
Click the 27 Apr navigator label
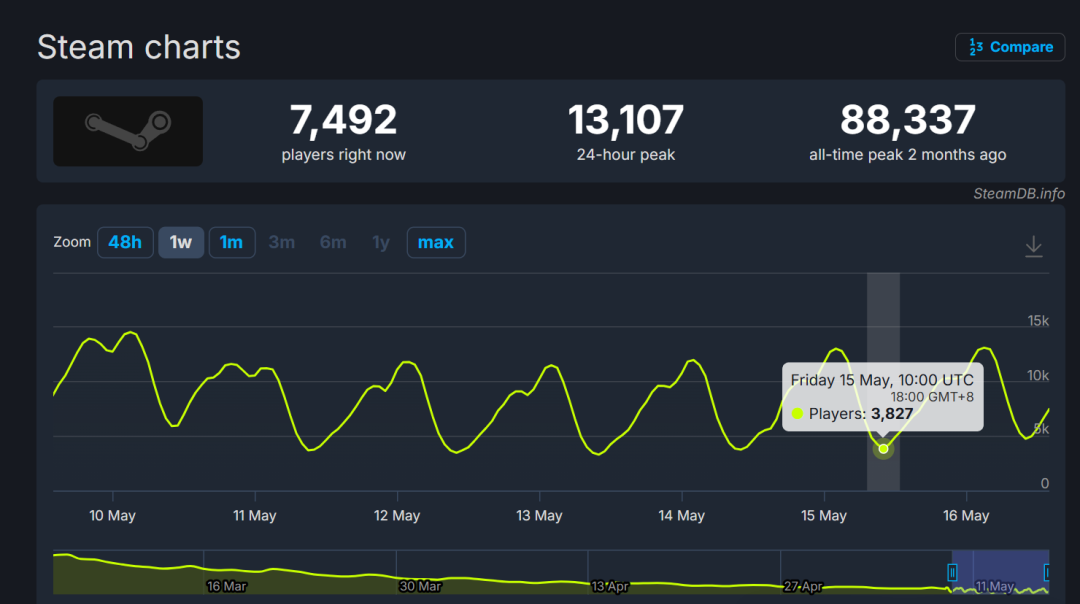tap(803, 586)
